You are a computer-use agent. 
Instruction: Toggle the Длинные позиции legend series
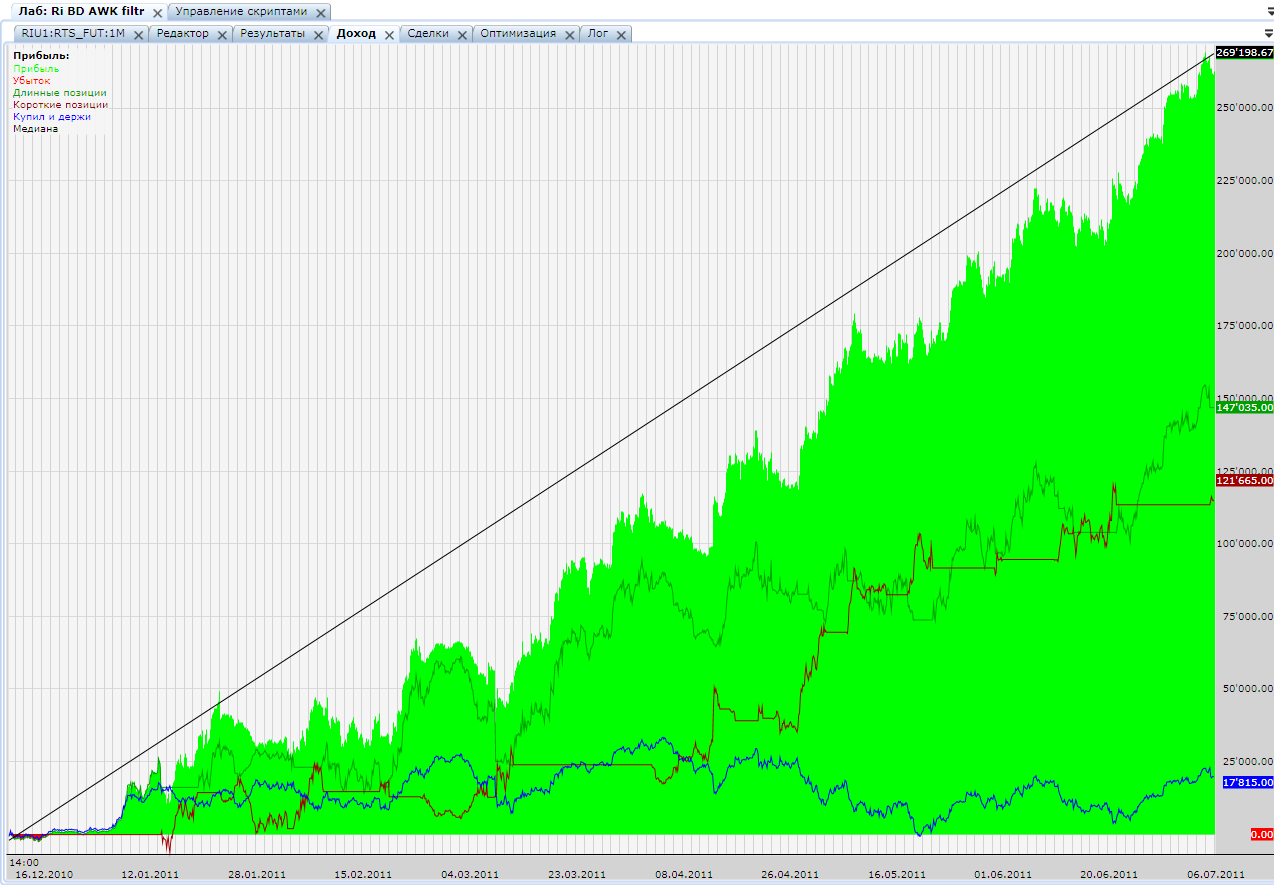tap(60, 92)
